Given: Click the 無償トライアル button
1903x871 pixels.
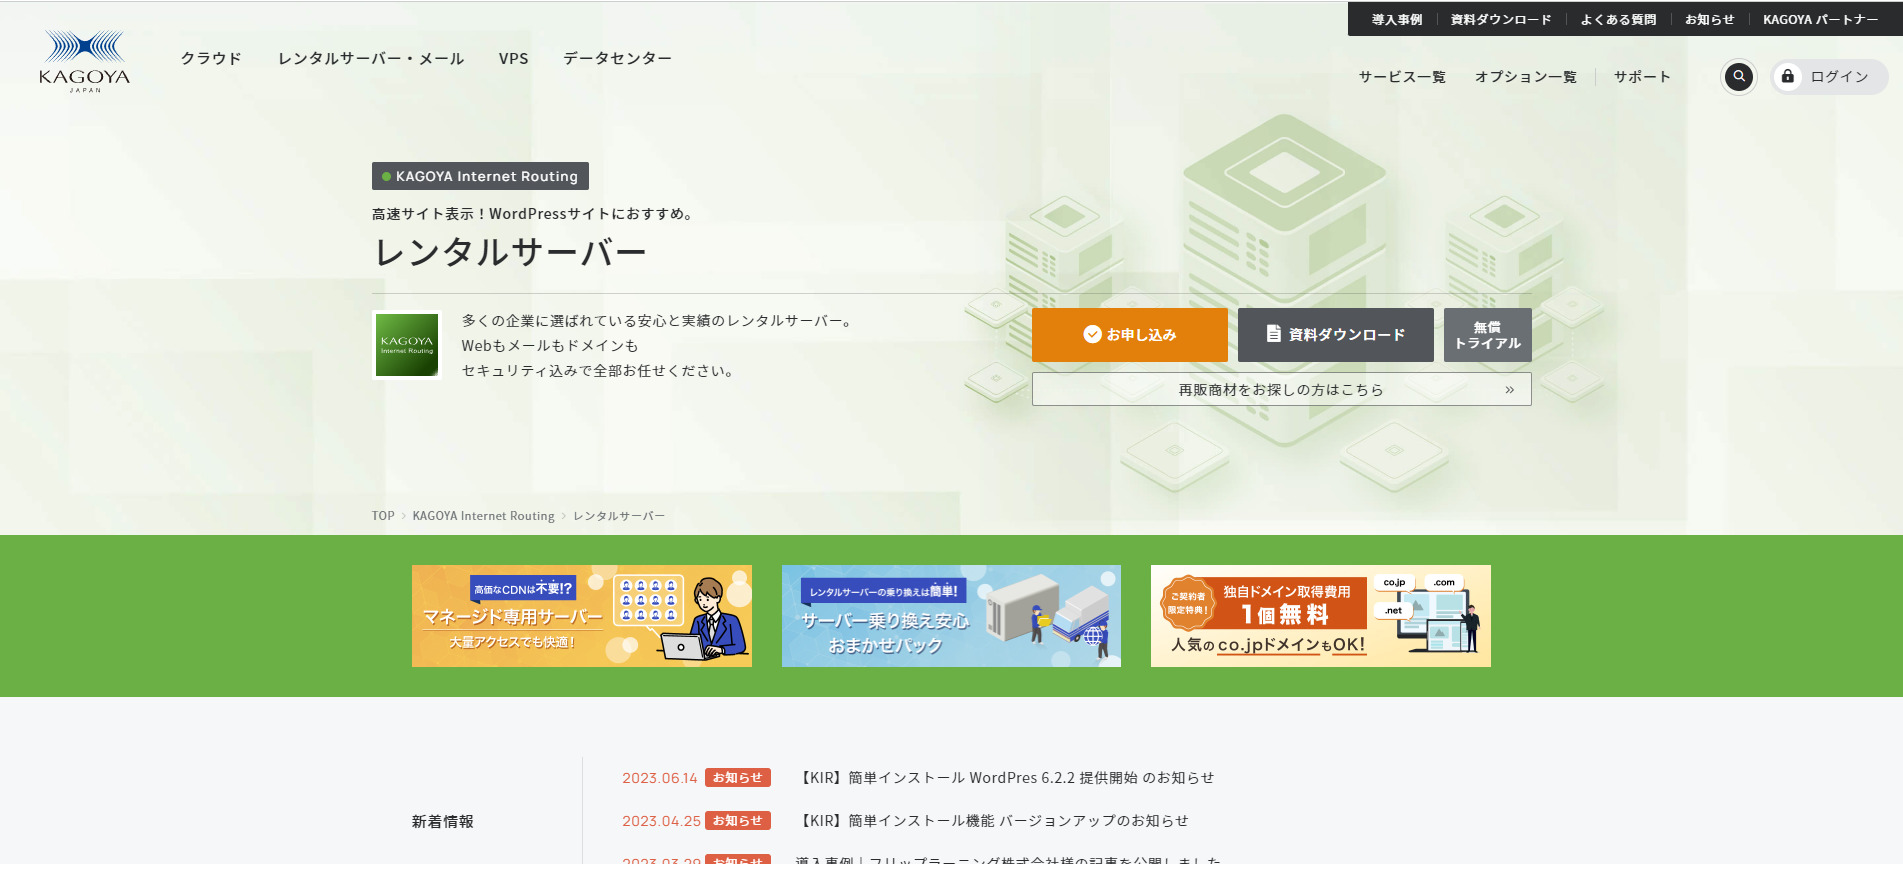Looking at the screenshot, I should [1488, 335].
